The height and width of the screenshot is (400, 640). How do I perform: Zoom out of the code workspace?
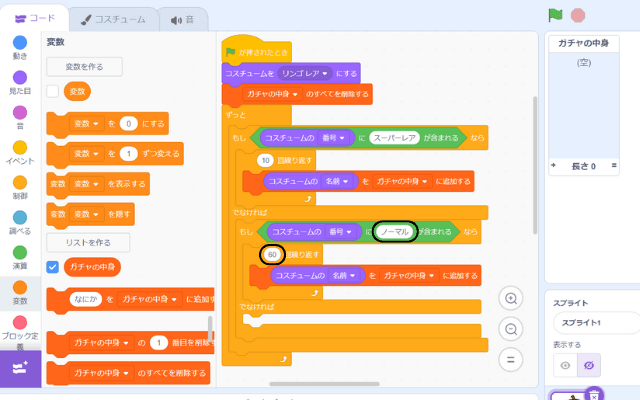click(511, 329)
